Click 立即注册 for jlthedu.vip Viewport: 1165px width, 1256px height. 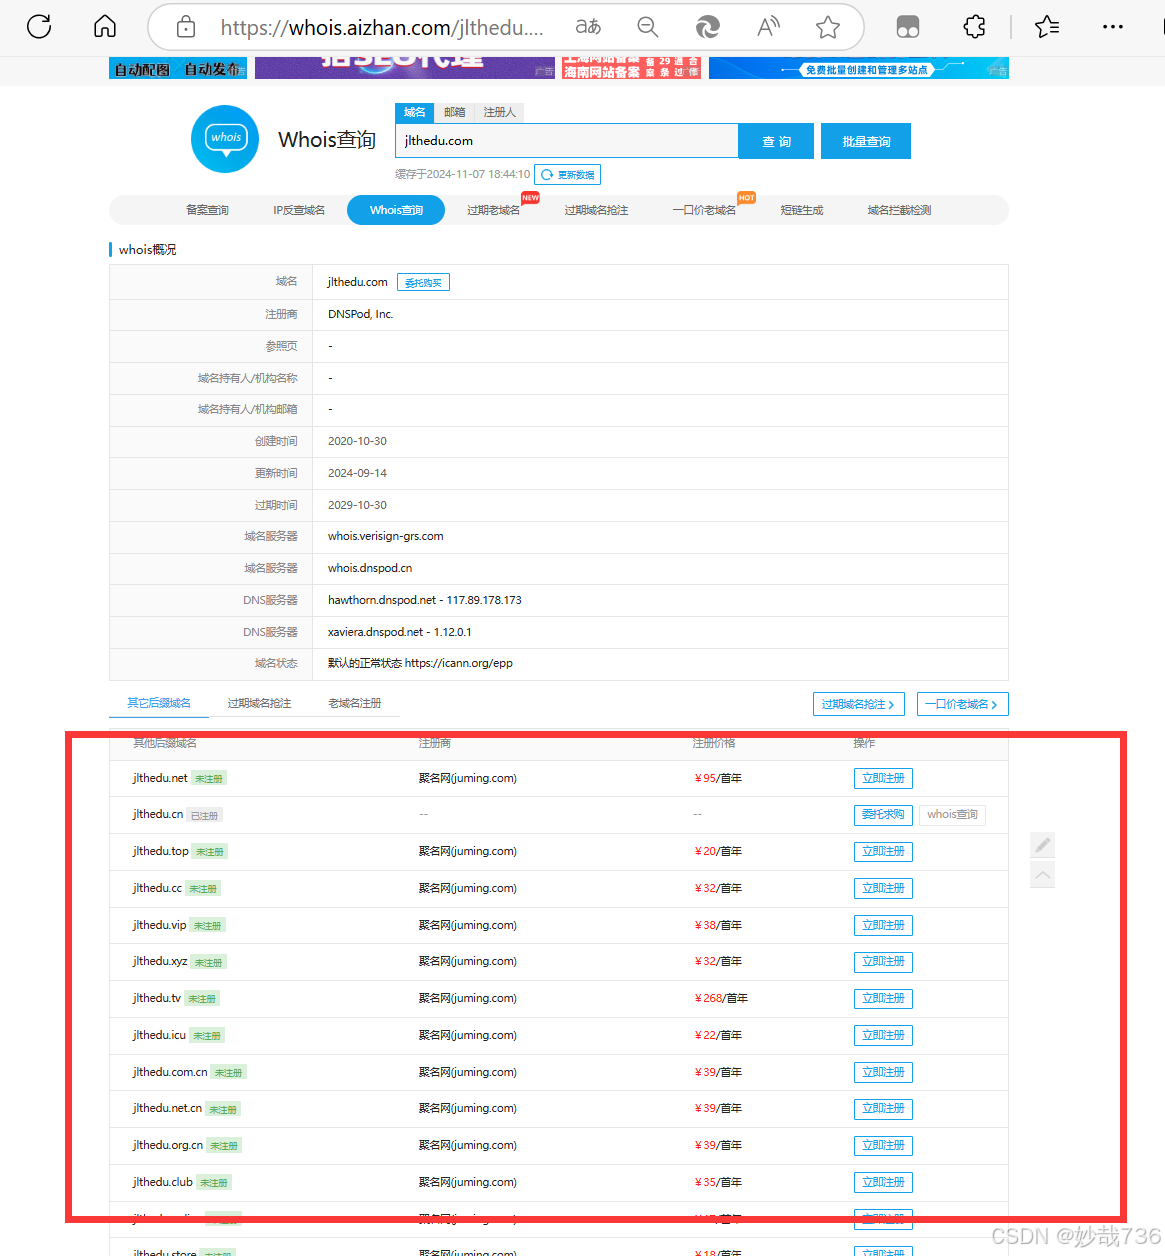(883, 925)
